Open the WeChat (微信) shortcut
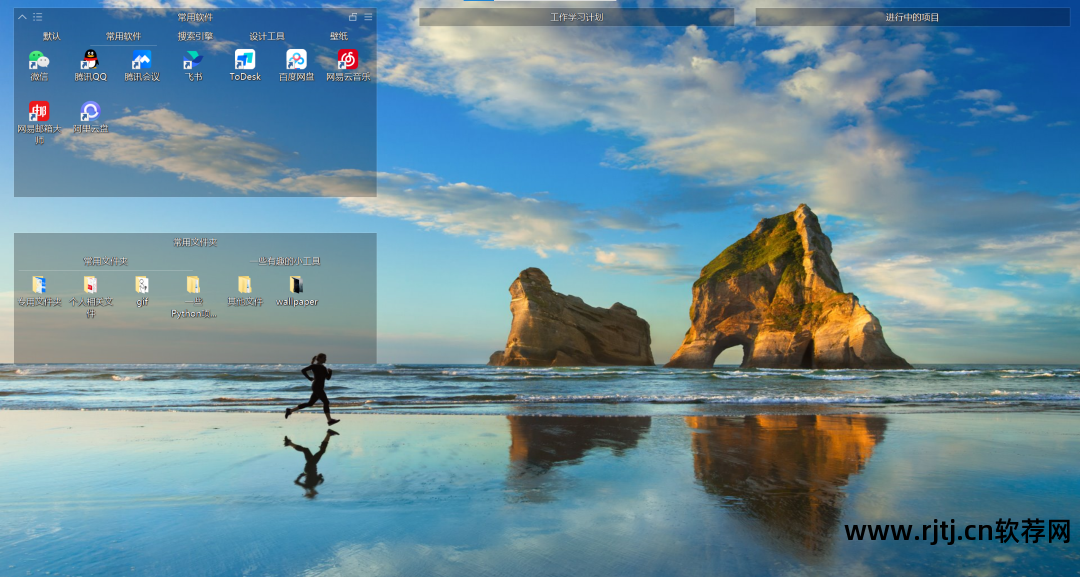1080x577 pixels. [x=38, y=61]
